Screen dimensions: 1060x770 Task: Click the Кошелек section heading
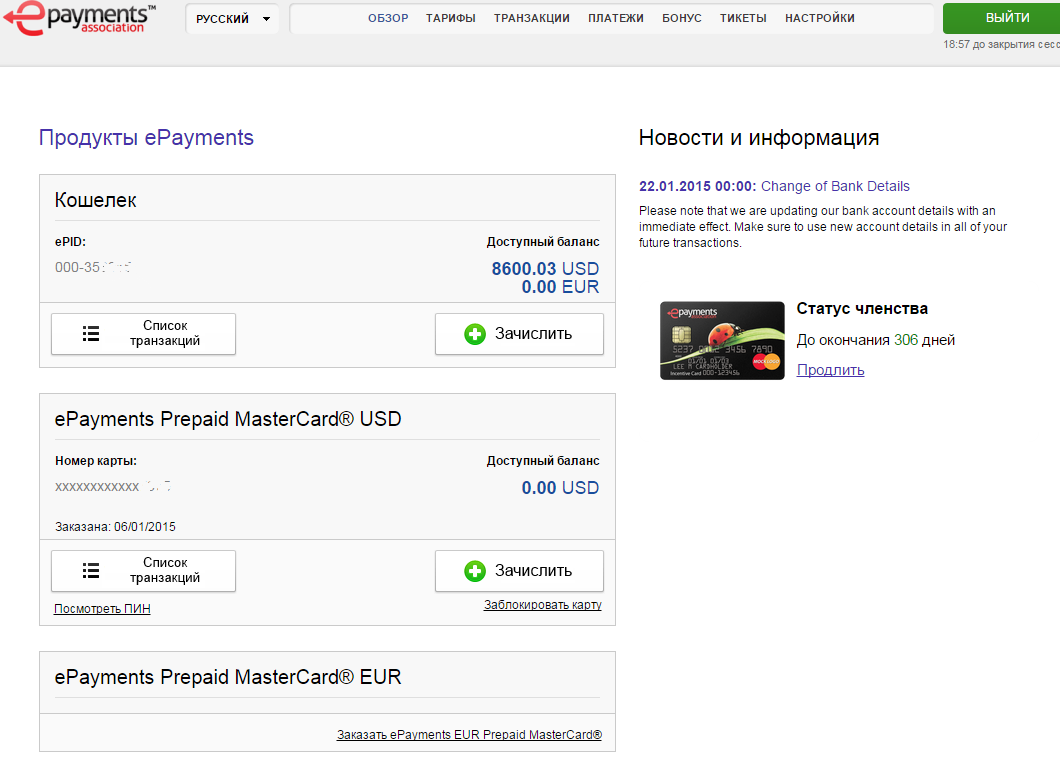click(95, 199)
